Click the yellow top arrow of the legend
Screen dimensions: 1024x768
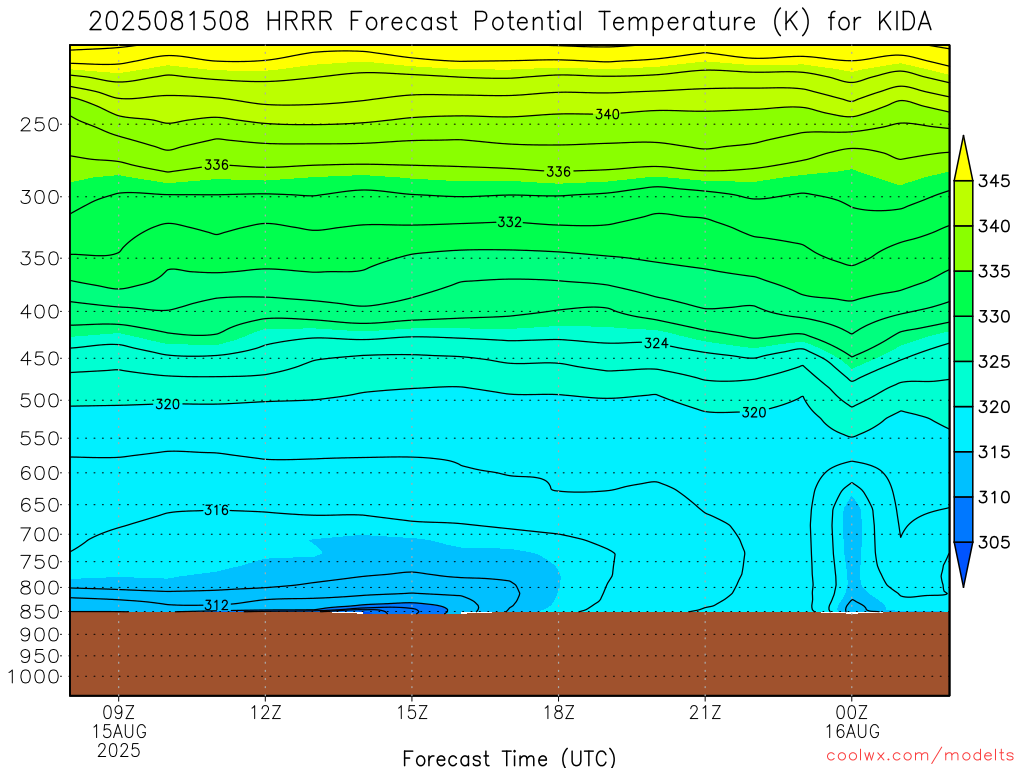coord(963,160)
